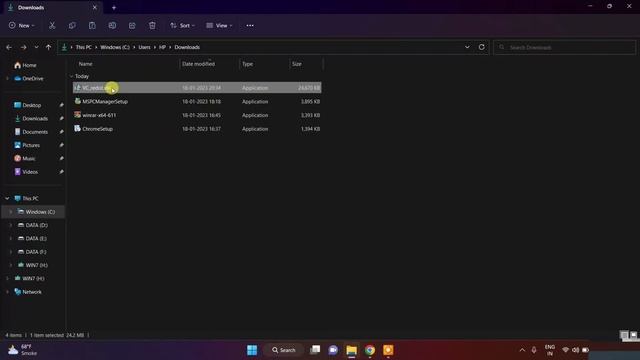Open Task View from taskbar
640x360 pixels.
(315, 350)
